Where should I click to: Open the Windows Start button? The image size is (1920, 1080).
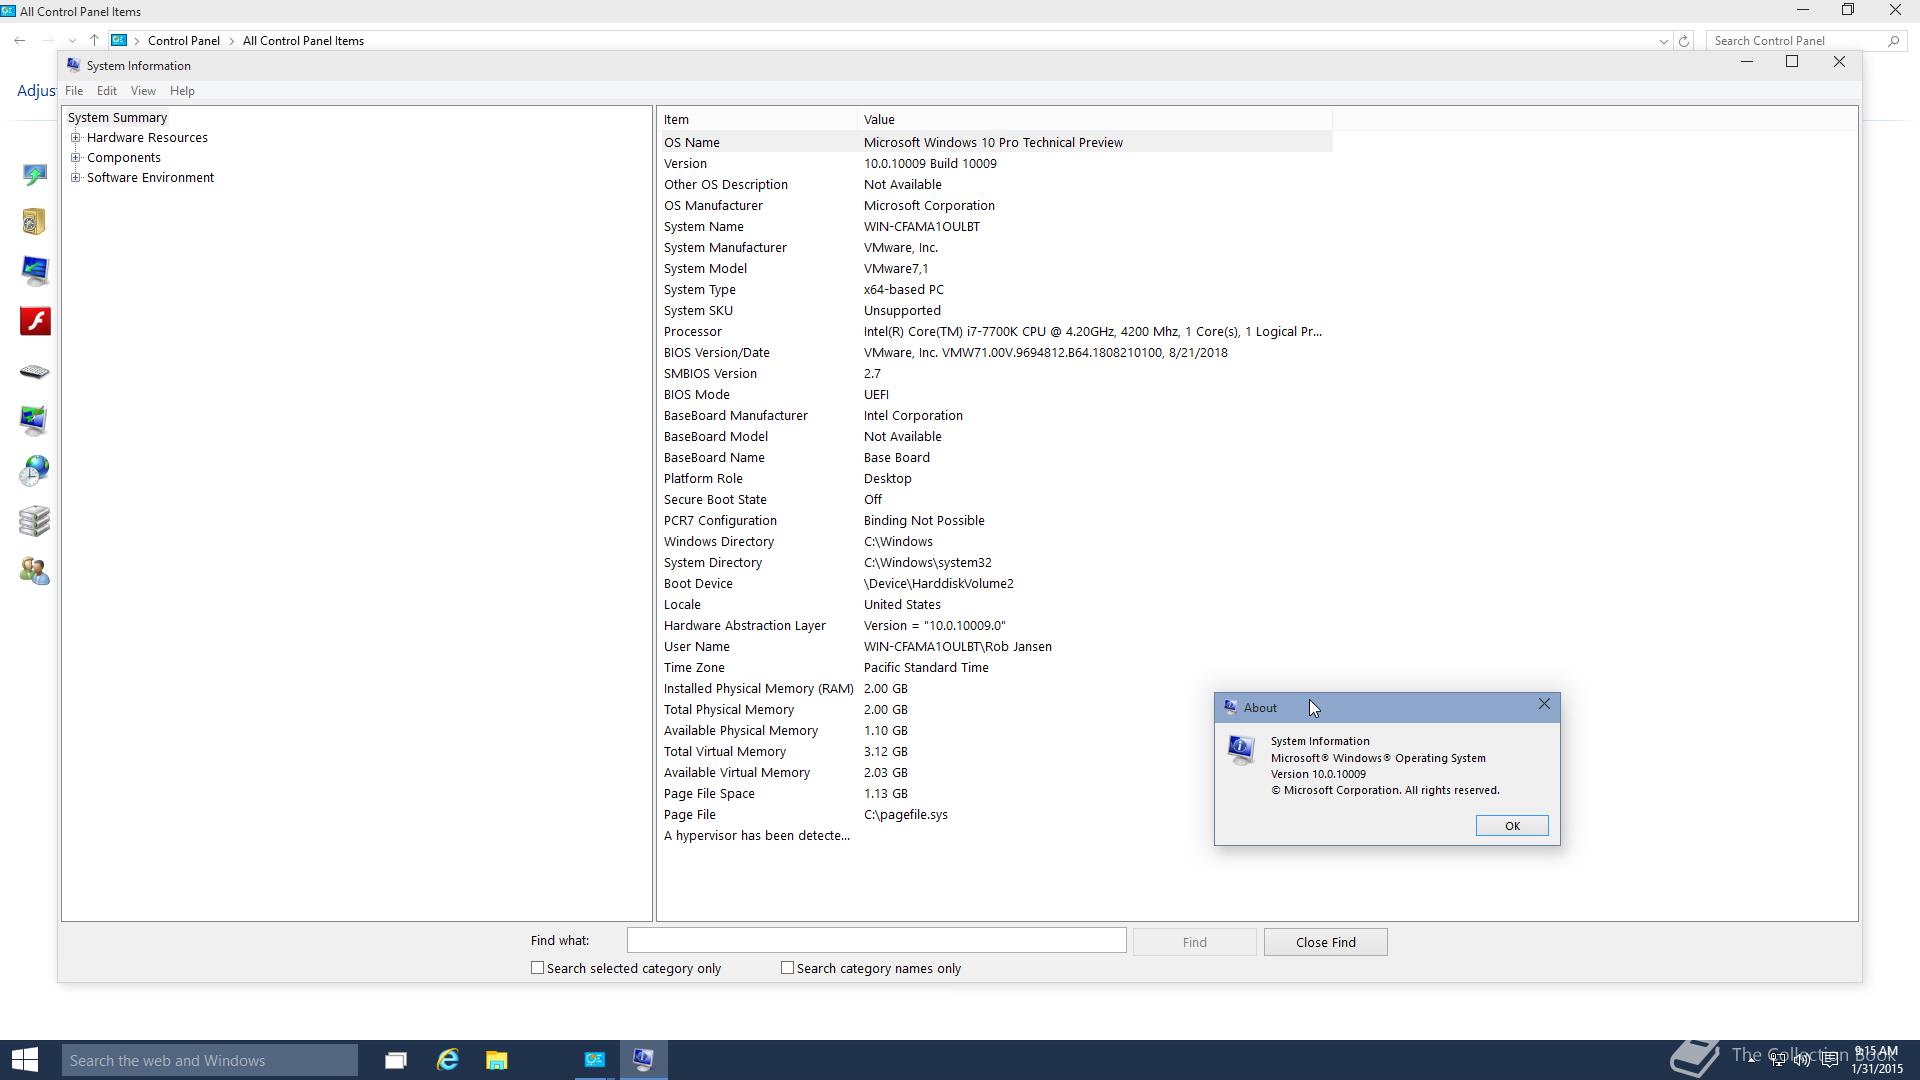coord(25,1060)
